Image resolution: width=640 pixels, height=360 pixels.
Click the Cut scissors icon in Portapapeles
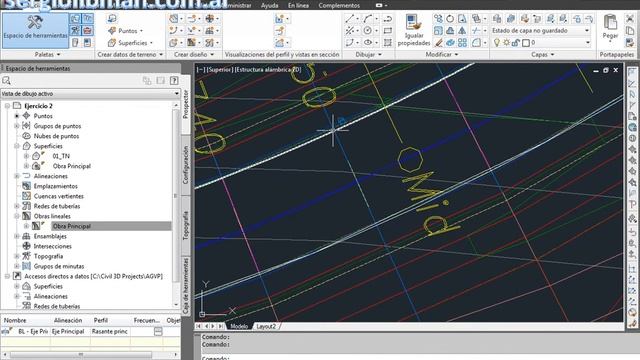tap(630, 19)
